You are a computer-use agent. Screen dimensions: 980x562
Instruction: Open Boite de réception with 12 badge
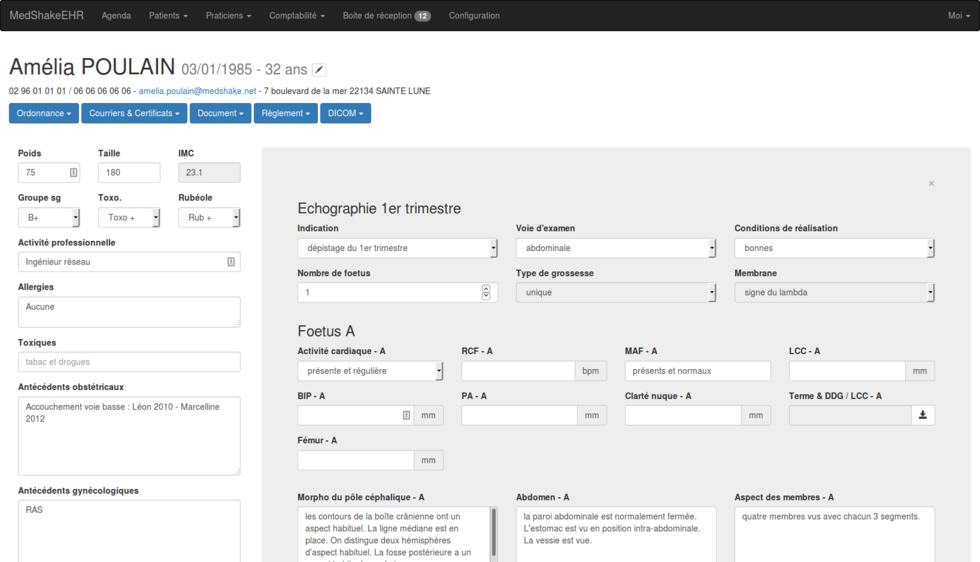[386, 16]
